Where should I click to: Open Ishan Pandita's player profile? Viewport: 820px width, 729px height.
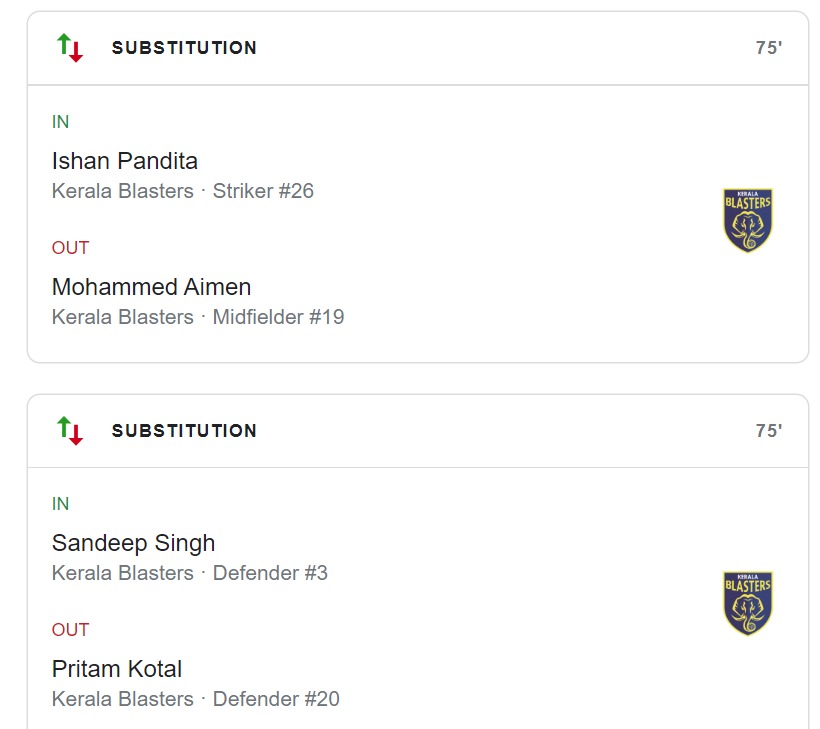tap(125, 161)
